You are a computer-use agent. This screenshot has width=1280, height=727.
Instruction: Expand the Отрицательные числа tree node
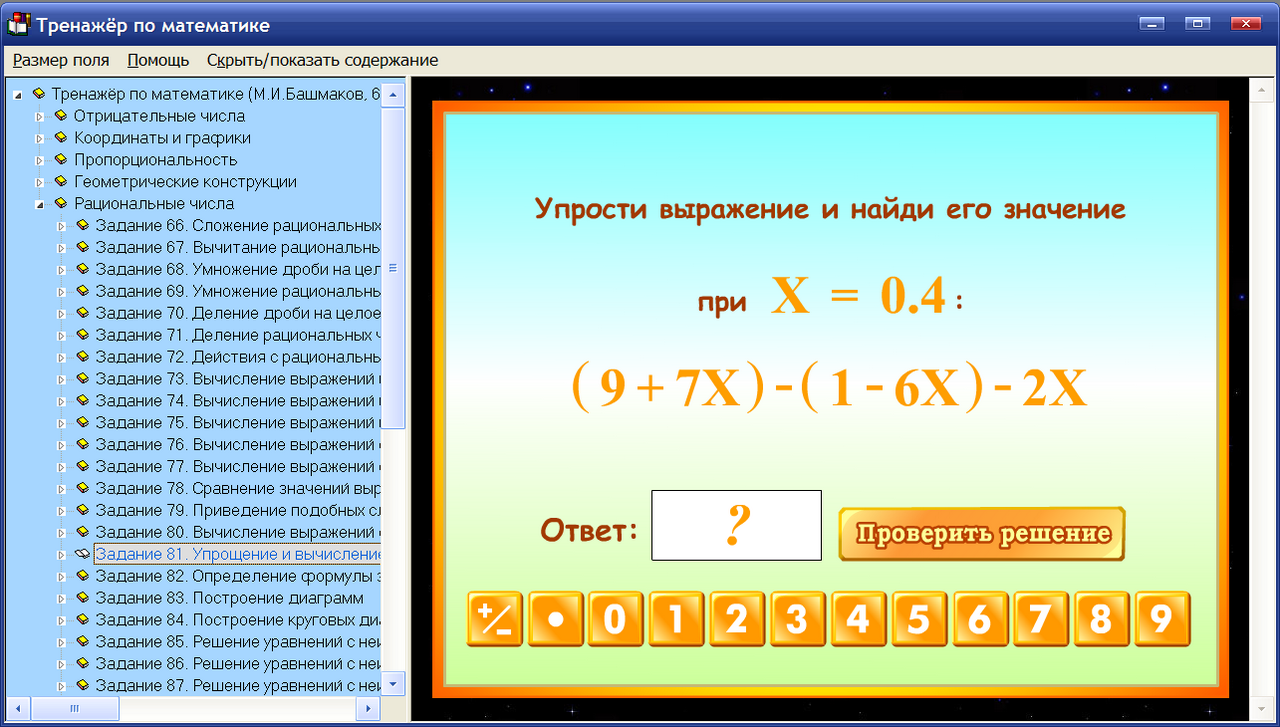[x=37, y=116]
